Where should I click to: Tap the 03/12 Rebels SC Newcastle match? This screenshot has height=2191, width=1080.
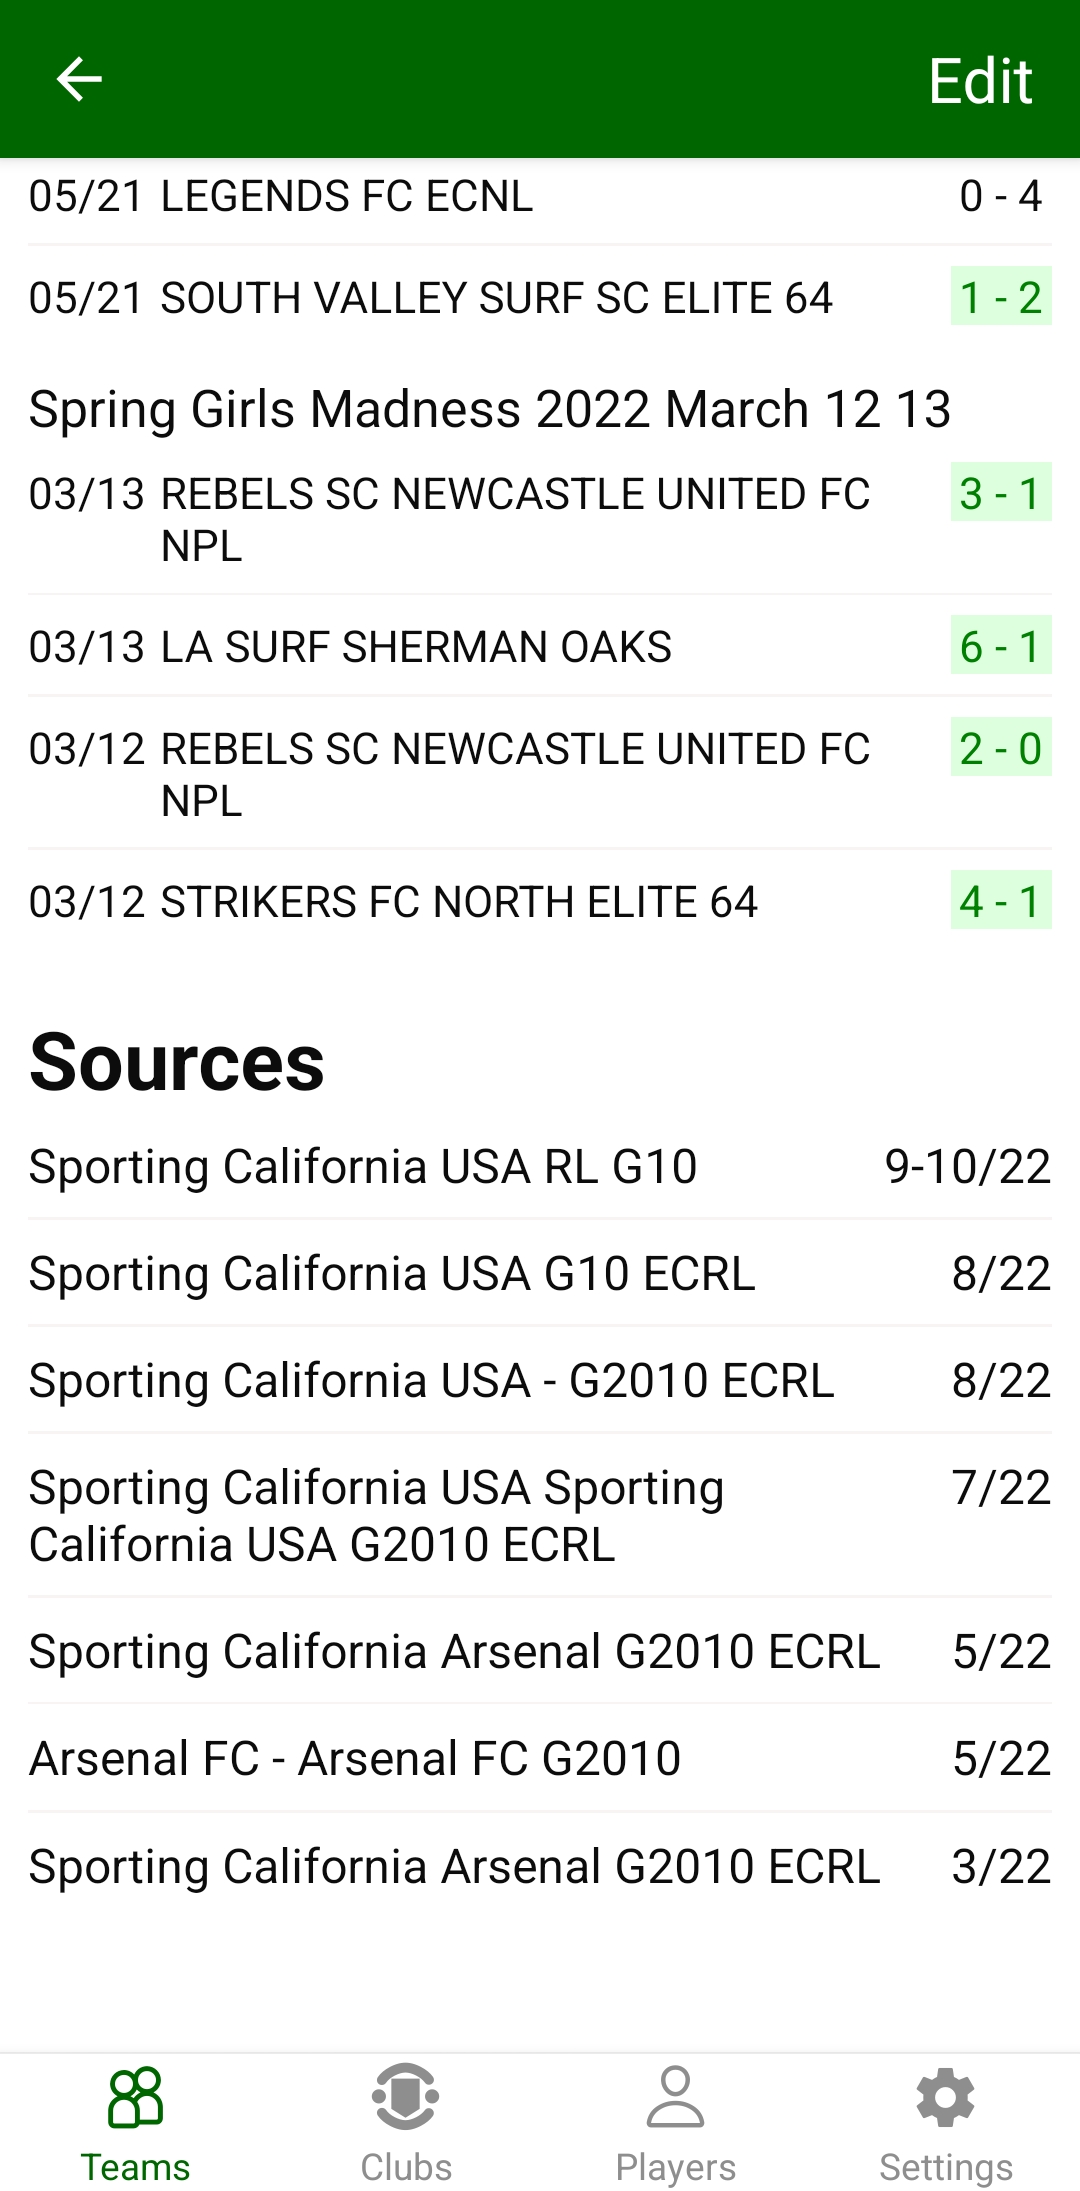pyautogui.click(x=540, y=774)
